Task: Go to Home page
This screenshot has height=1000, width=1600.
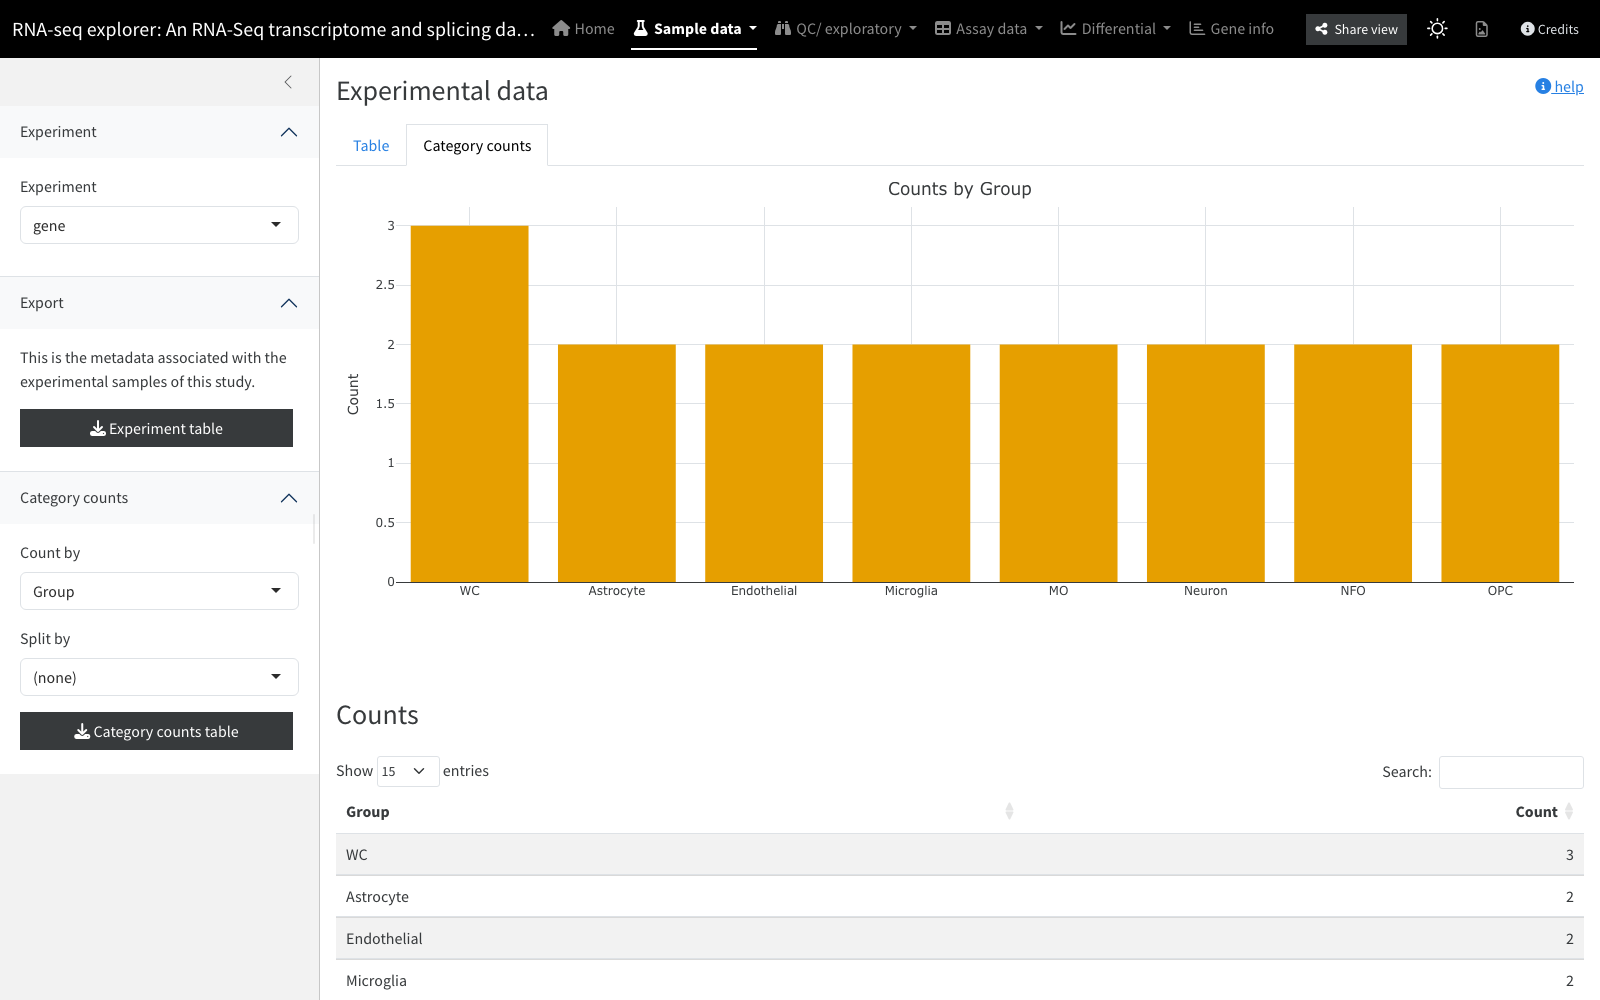Action: (584, 29)
